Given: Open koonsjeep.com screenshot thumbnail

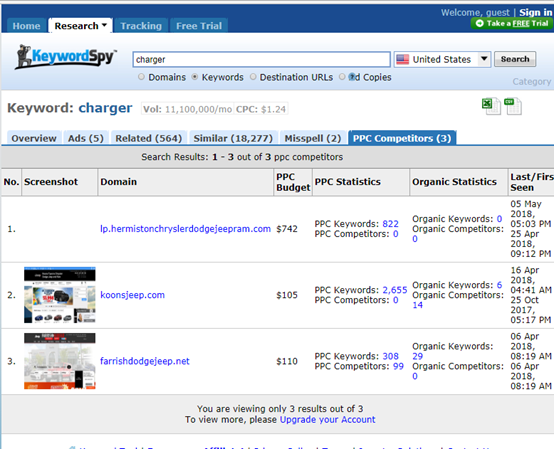Looking at the screenshot, I should pyautogui.click(x=60, y=295).
